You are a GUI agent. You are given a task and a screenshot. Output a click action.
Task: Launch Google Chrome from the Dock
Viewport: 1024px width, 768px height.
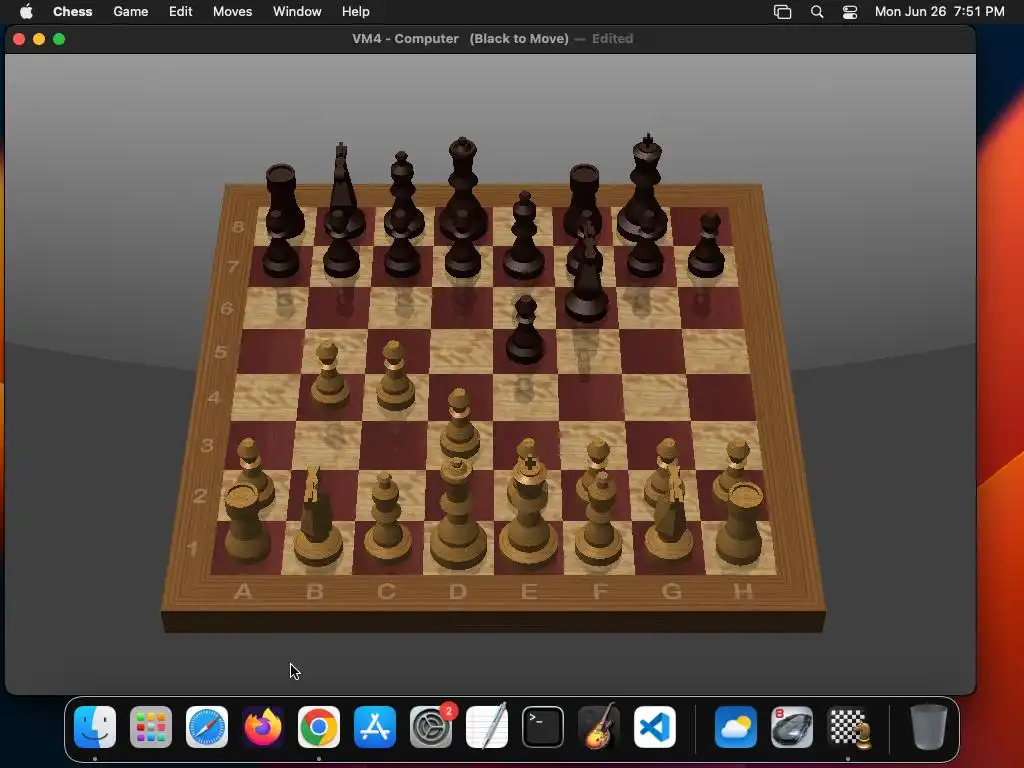tap(319, 727)
